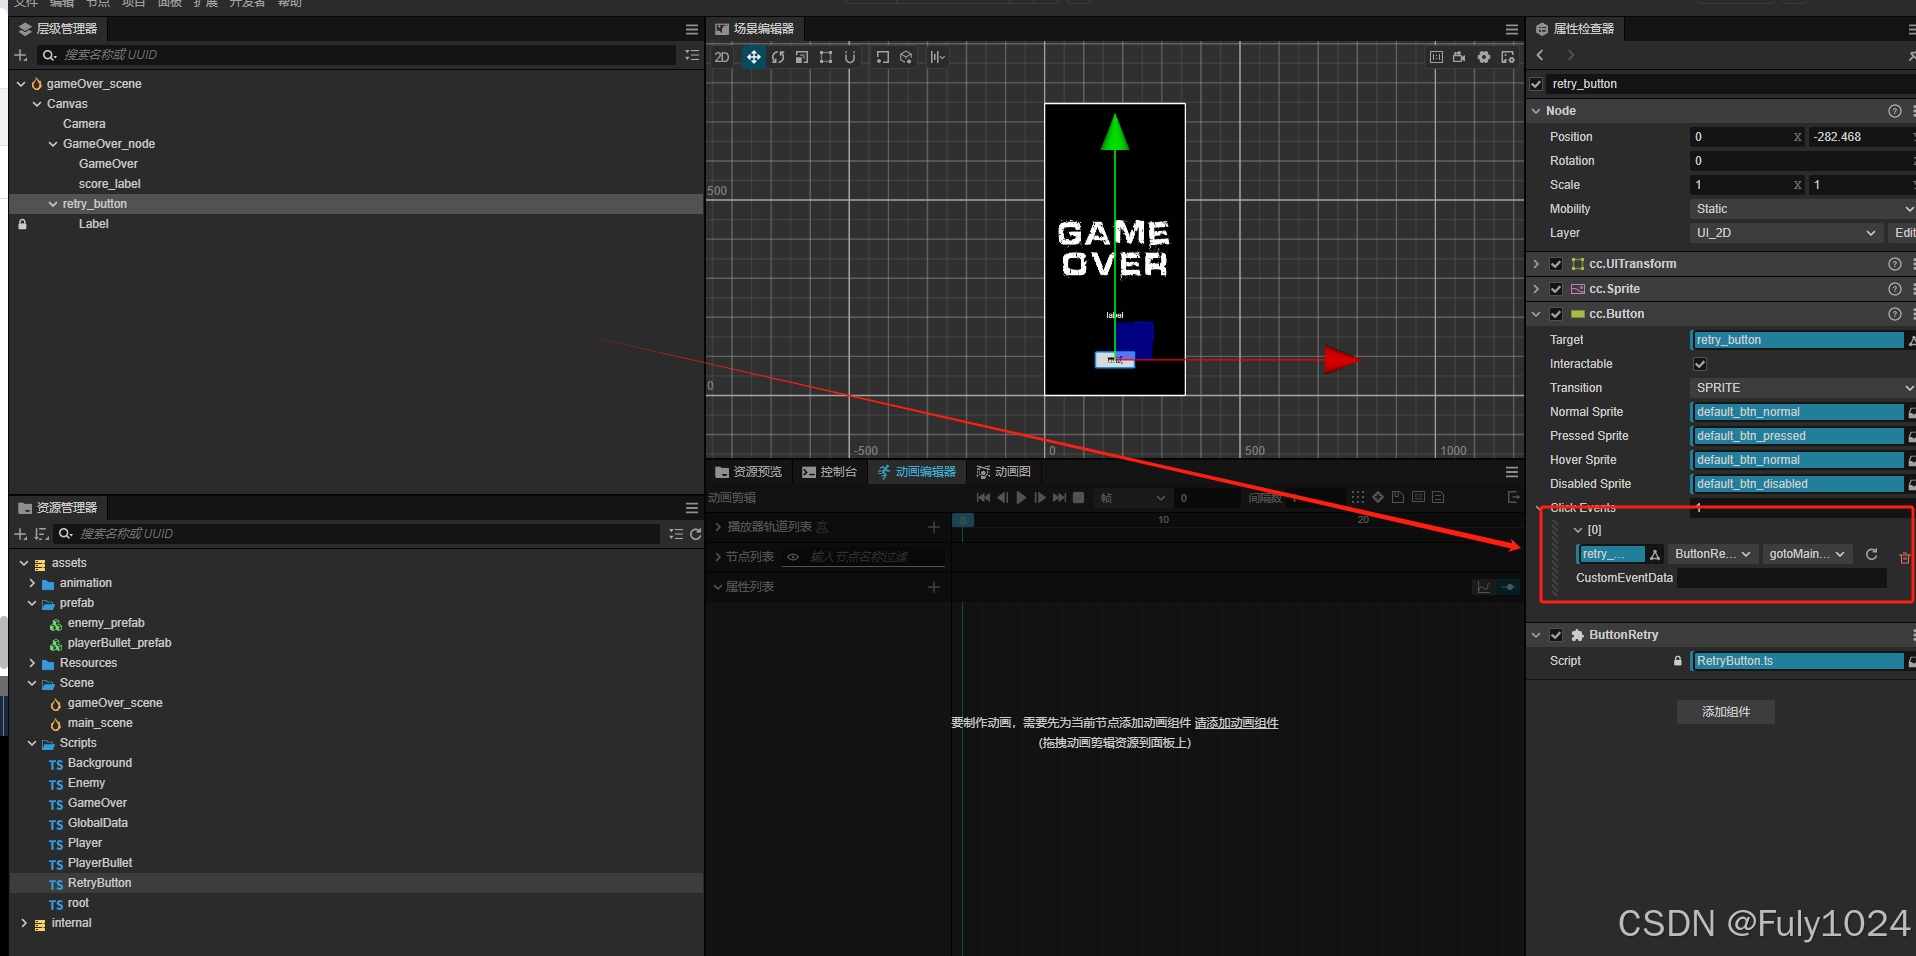
Task: Delete click event entry with trash icon
Action: 1904,558
